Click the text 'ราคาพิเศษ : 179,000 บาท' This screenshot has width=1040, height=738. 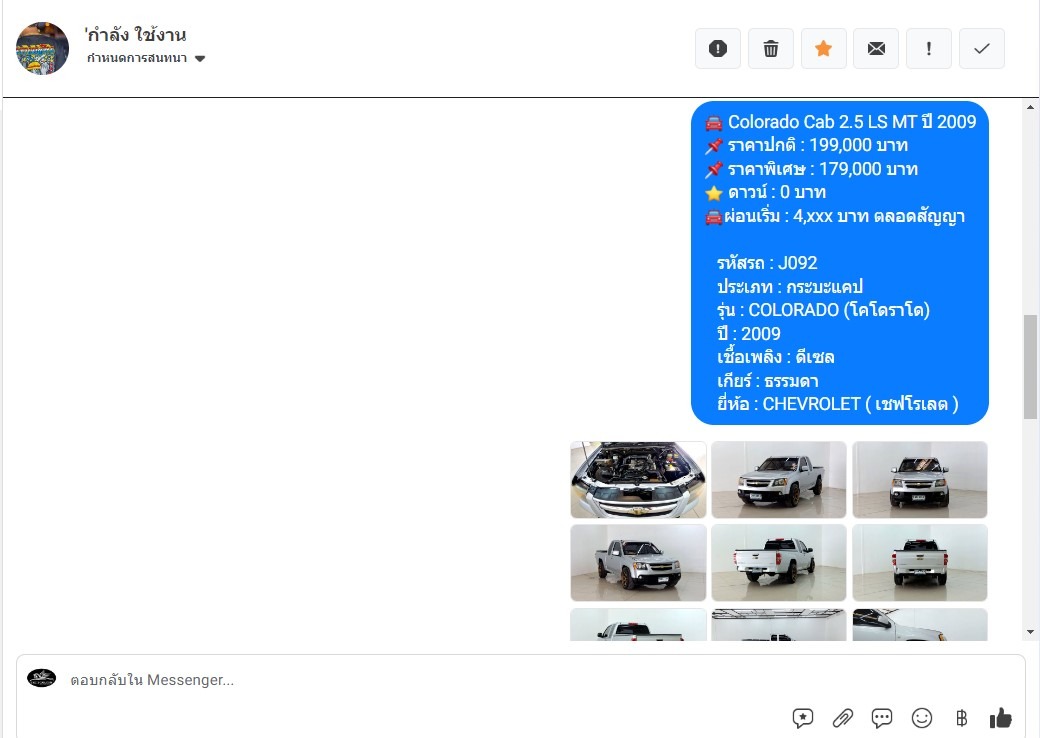[822, 169]
